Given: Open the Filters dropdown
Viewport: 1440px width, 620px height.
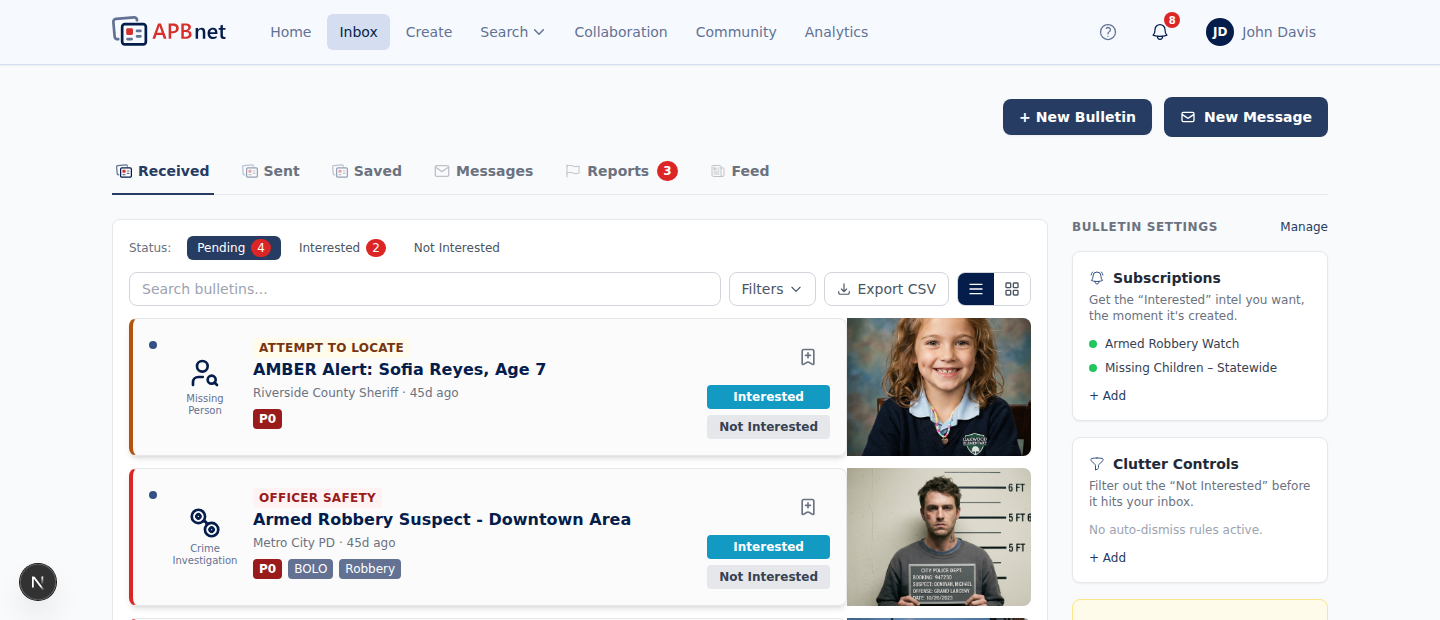Looking at the screenshot, I should pos(772,289).
